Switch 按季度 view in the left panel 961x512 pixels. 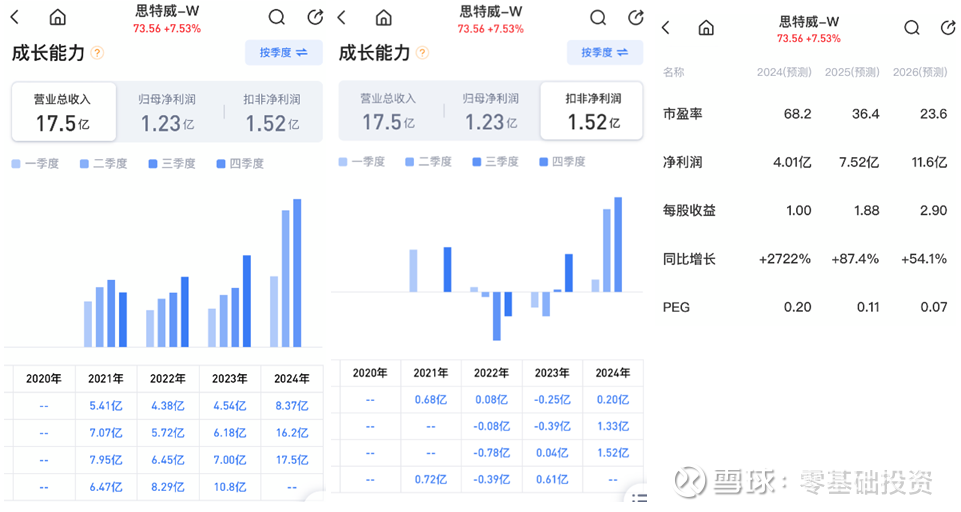point(284,53)
